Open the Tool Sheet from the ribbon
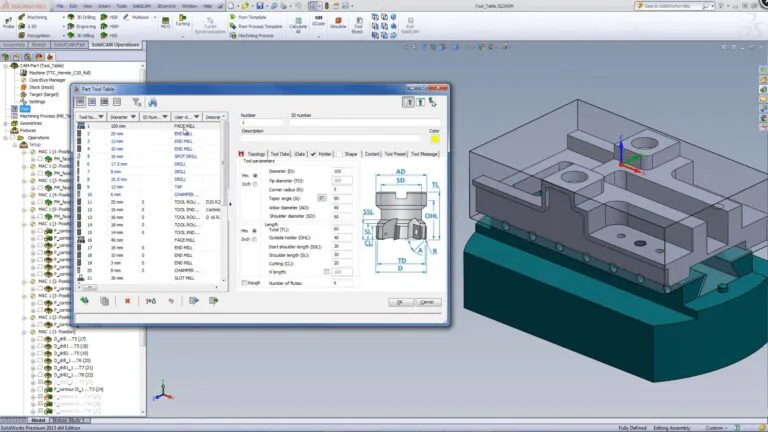Viewport: 768px width, 432px height. pyautogui.click(x=358, y=23)
